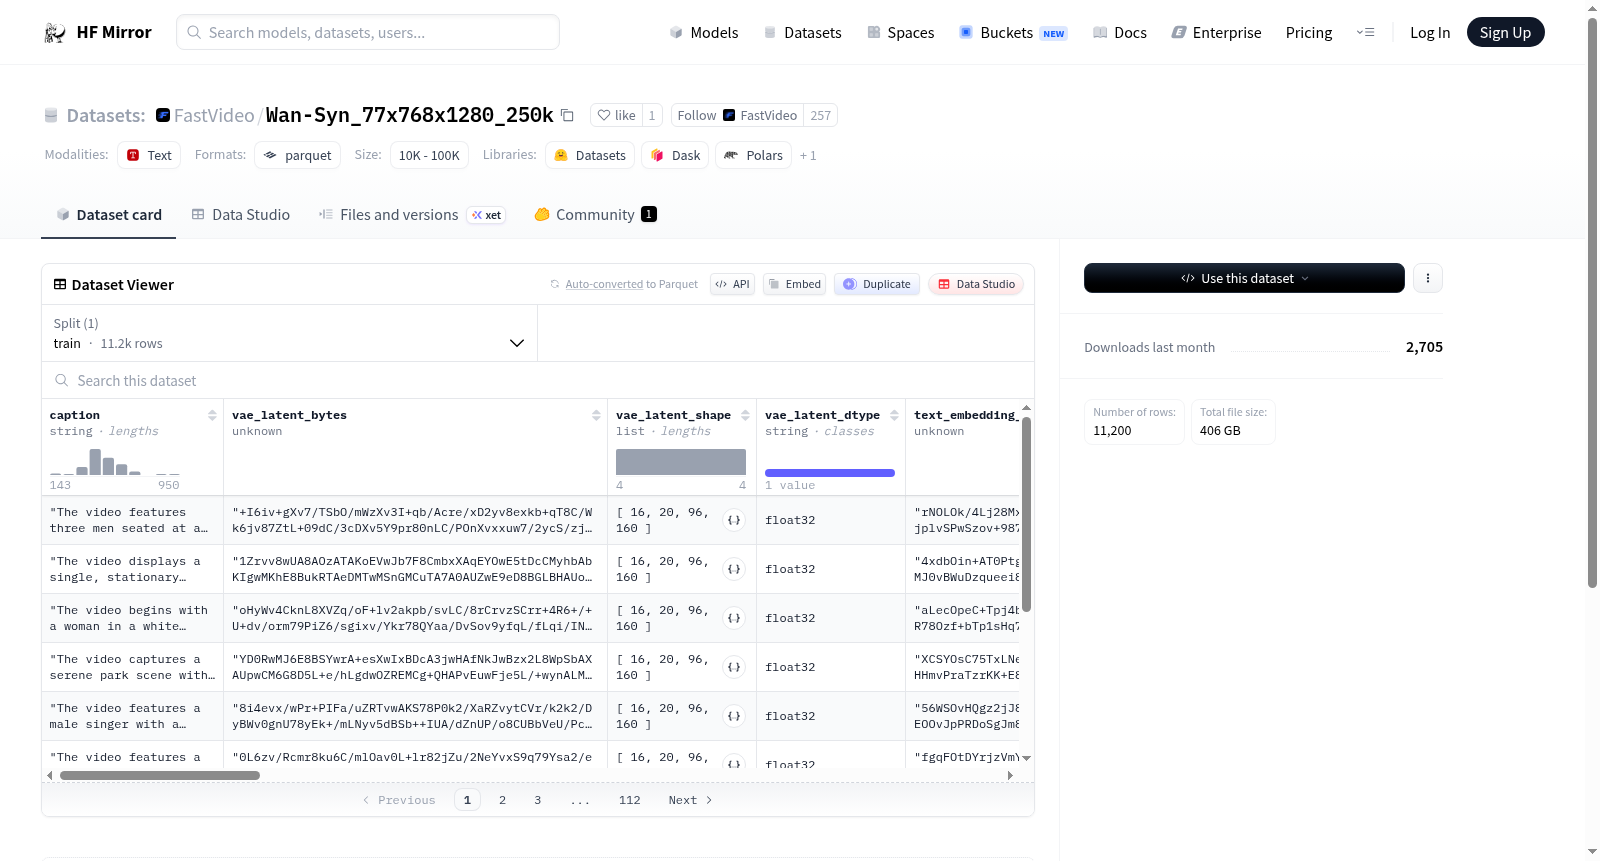Viewport: 1600px width, 861px height.
Task: Click the Log In link
Action: (x=1430, y=33)
